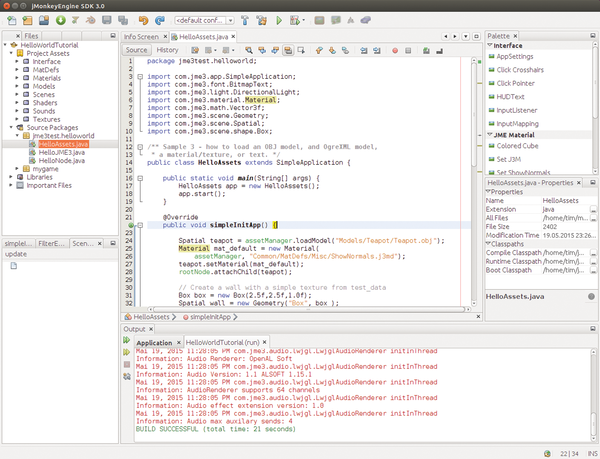Open HelloJME3.java in the project tree
Viewport: 600px width, 459px height.
(61, 152)
